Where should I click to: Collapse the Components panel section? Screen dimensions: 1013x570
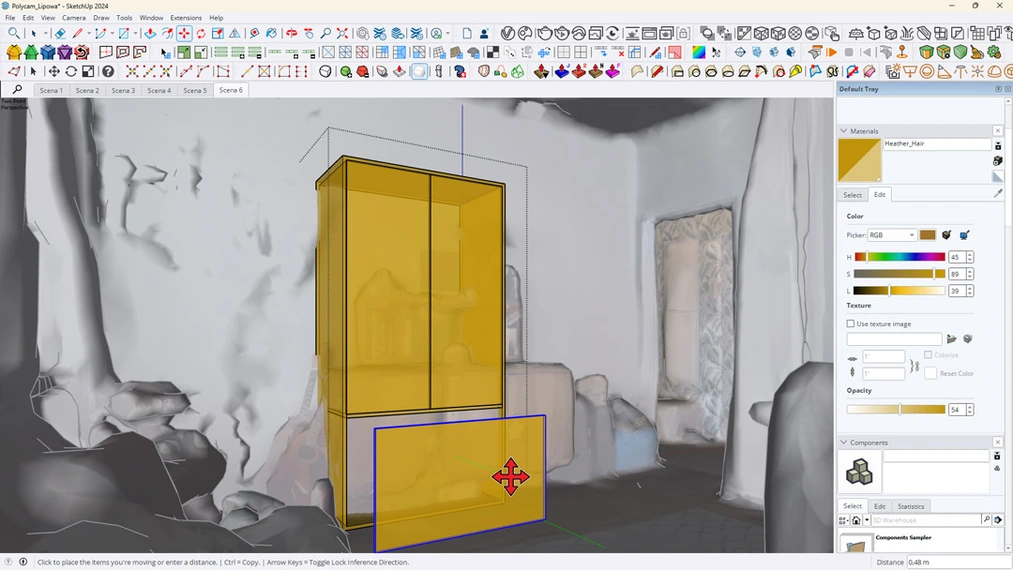coord(843,442)
